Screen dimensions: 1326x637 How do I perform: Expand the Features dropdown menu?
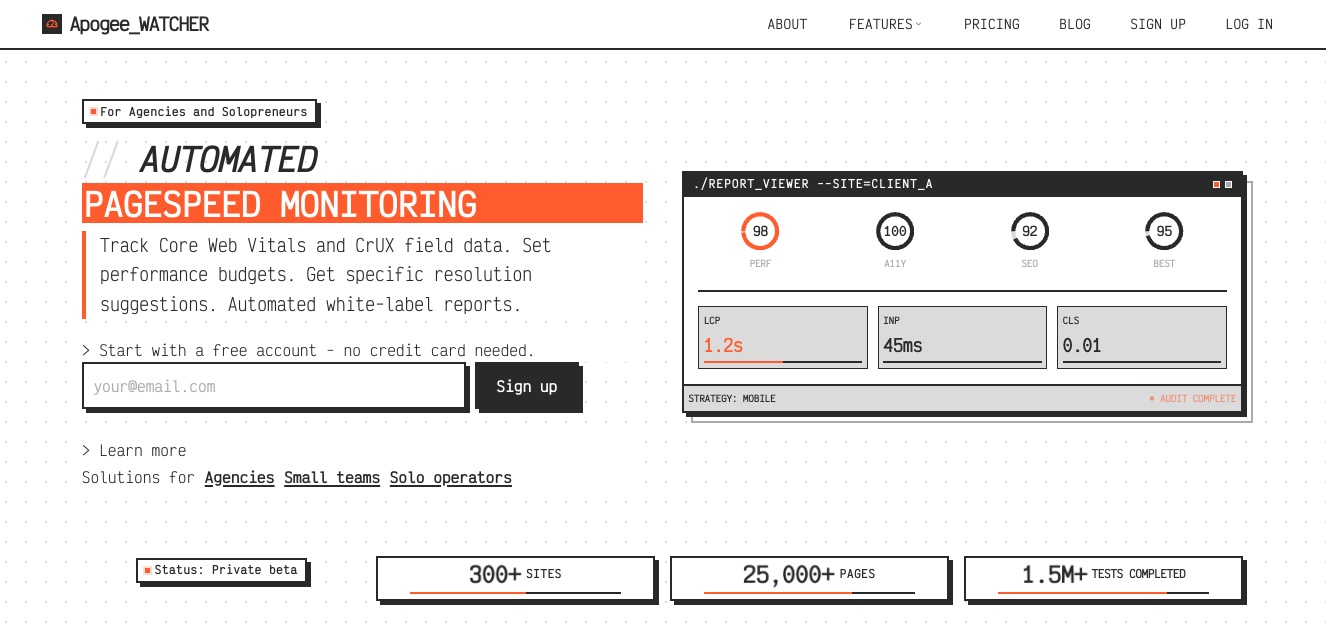(x=885, y=24)
